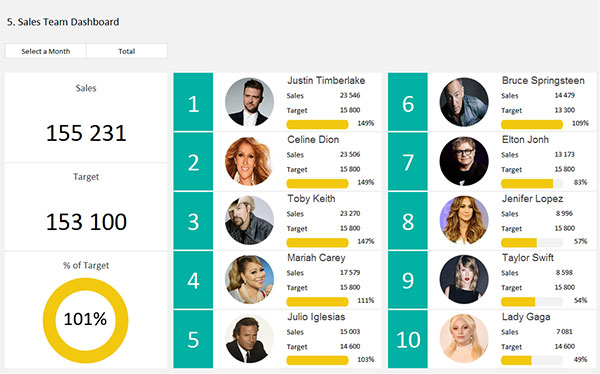Select the Taylor Swift name label
Image resolution: width=600 pixels, height=374 pixels.
click(x=528, y=258)
